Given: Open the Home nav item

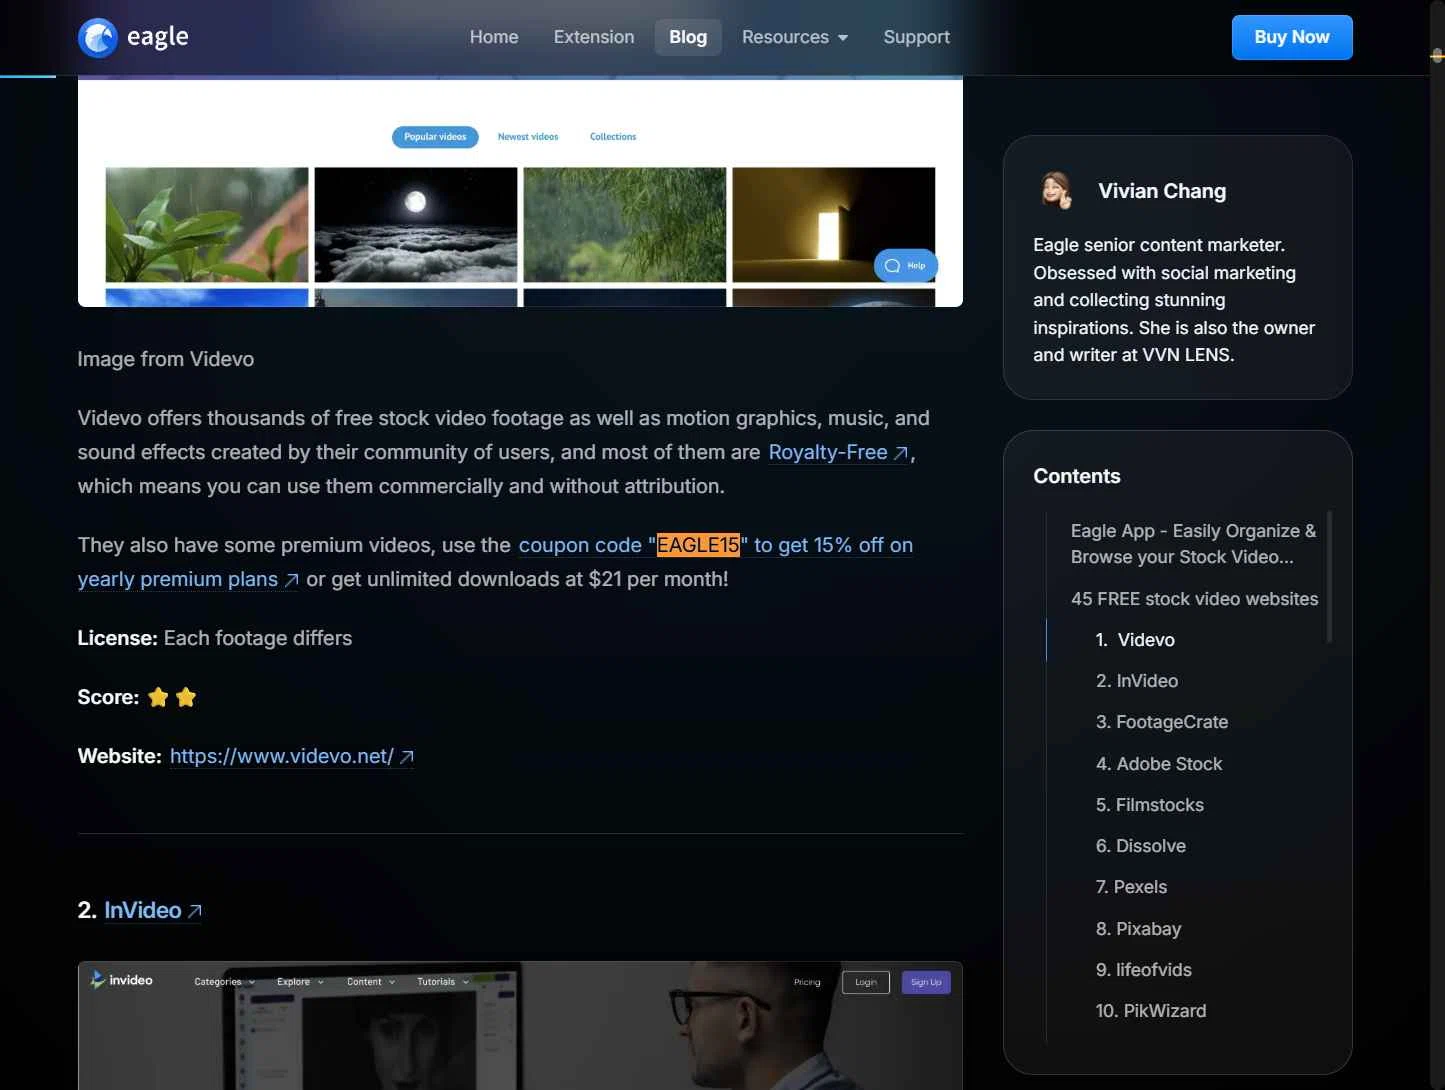Looking at the screenshot, I should point(494,37).
